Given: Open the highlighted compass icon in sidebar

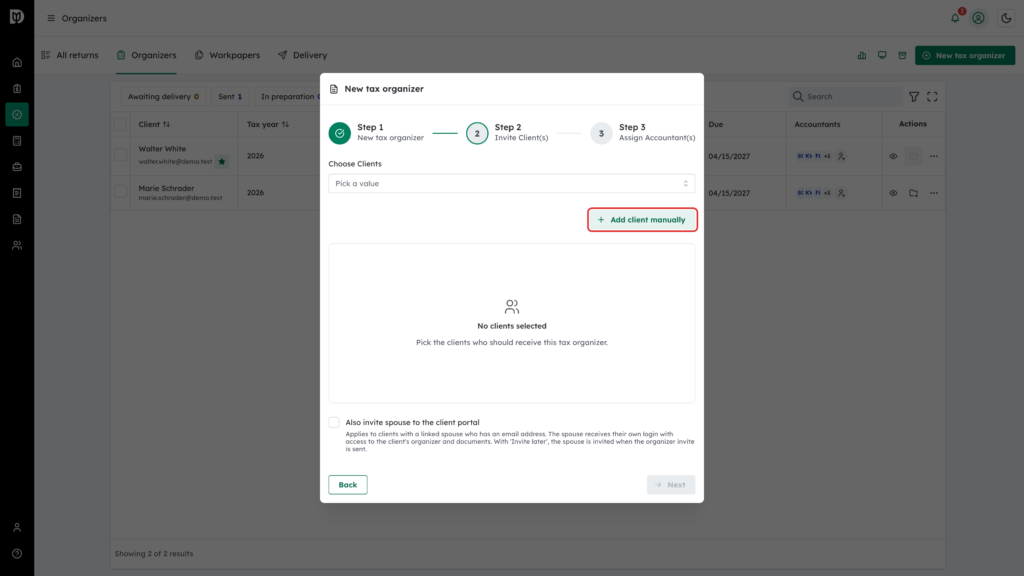Looking at the screenshot, I should tap(17, 114).
